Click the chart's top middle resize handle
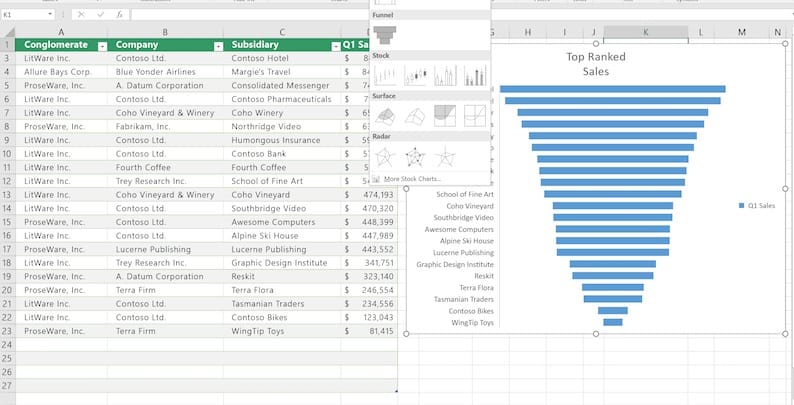Image resolution: width=794 pixels, height=405 pixels. [x=596, y=44]
